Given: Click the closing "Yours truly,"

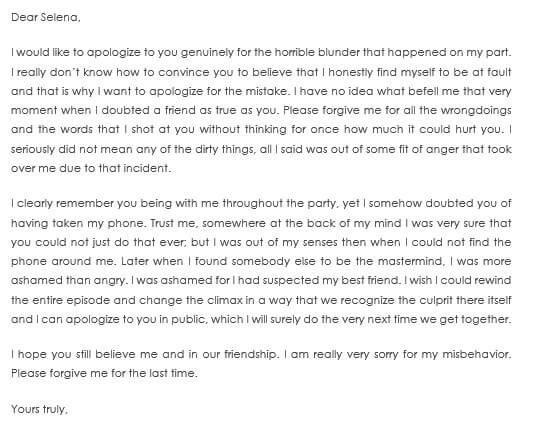Looking at the screenshot, I should coord(39,409).
